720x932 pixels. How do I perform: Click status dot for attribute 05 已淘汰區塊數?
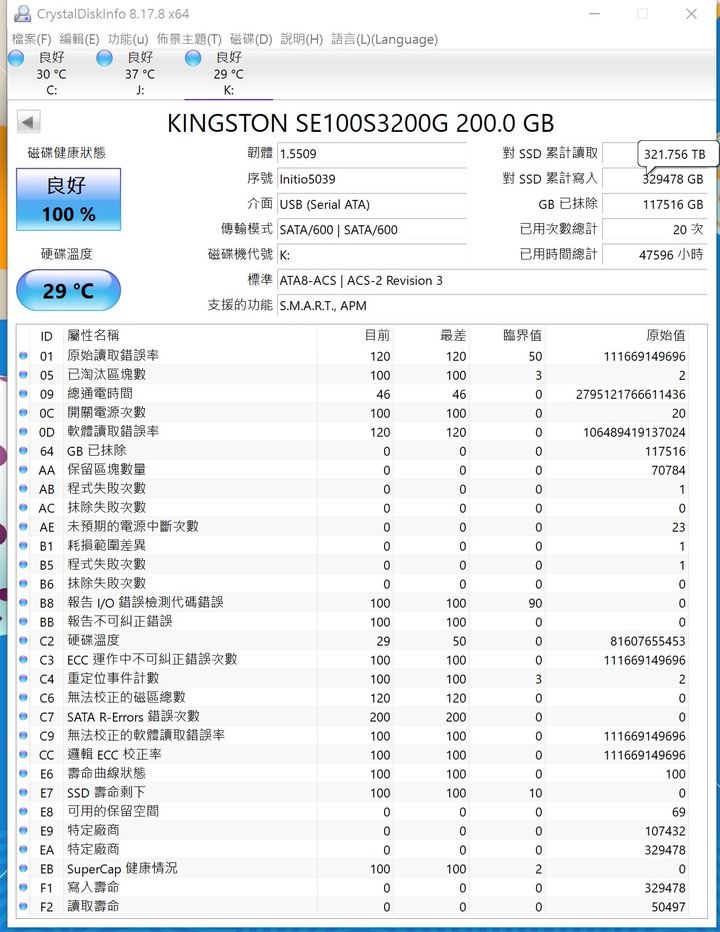23,374
